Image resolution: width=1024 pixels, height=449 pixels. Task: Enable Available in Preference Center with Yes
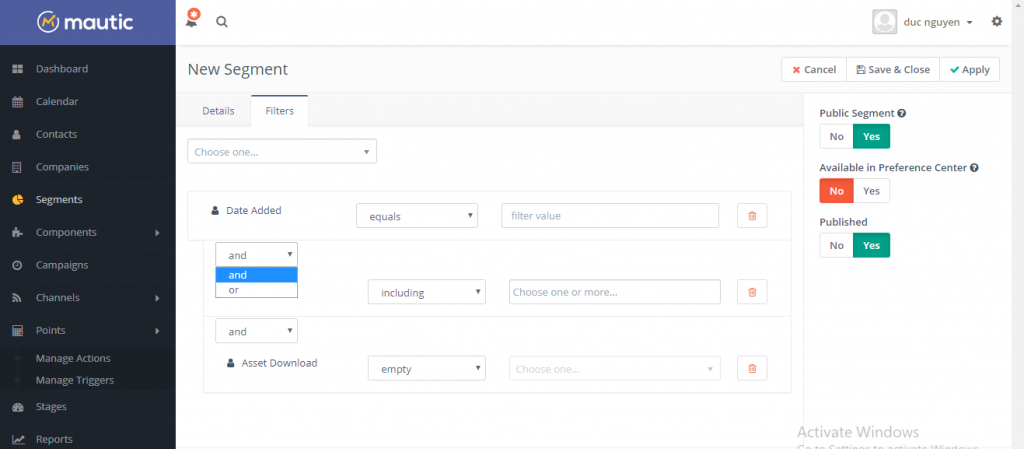click(871, 191)
